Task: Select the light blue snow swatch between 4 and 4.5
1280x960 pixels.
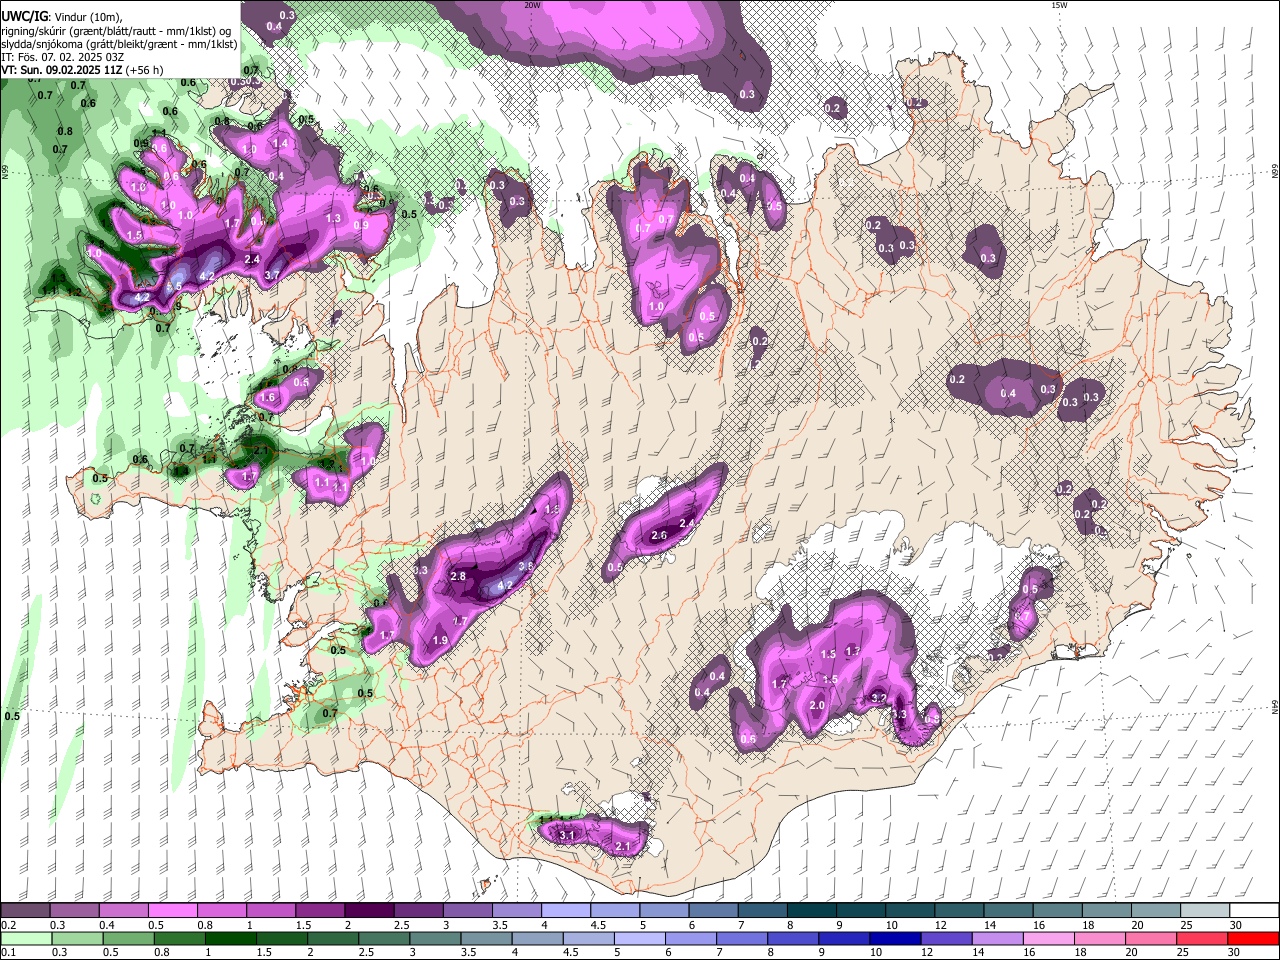Action: (x=566, y=910)
